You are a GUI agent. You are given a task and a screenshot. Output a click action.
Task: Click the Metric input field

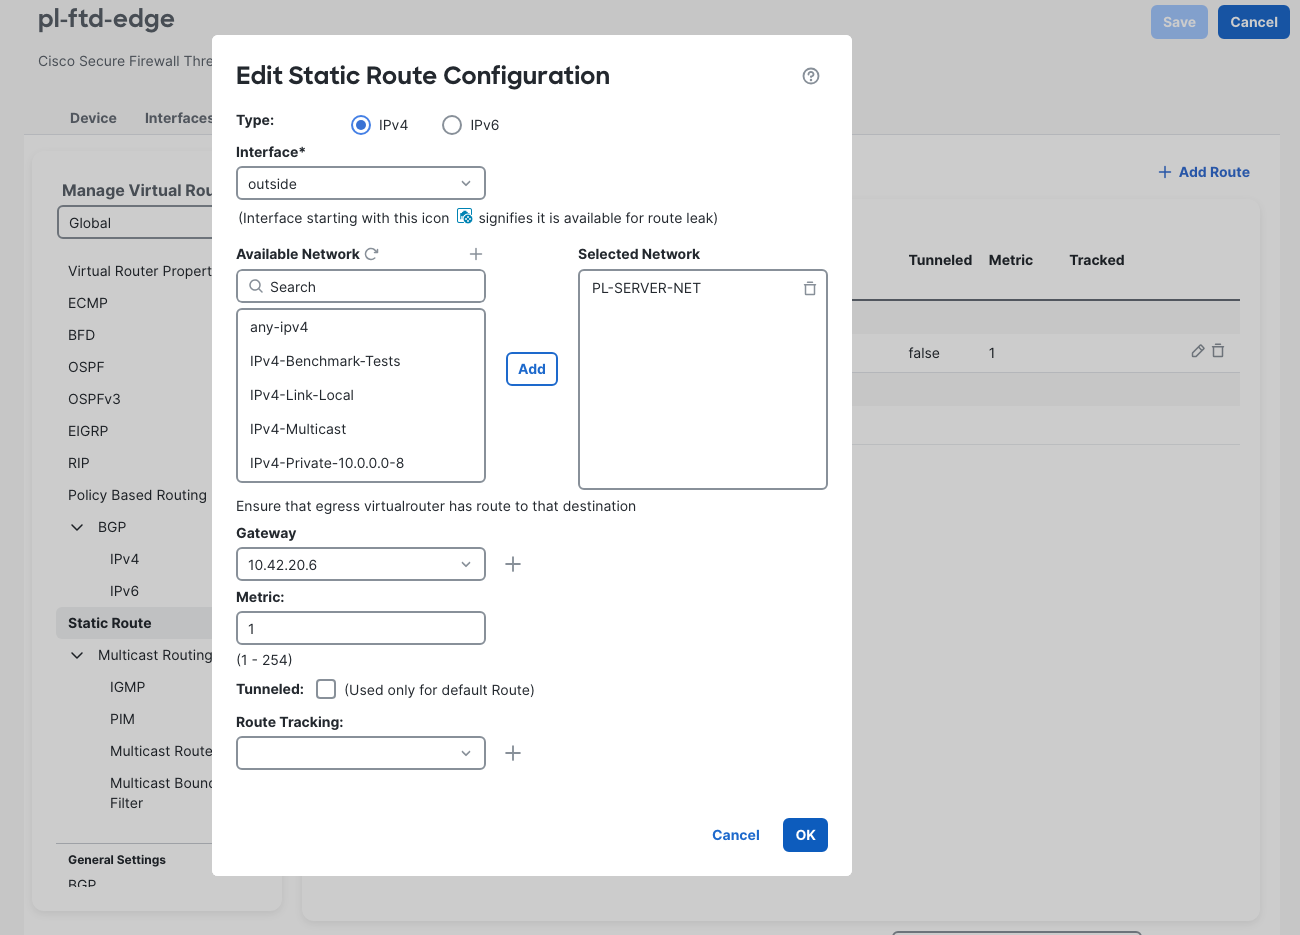(361, 628)
